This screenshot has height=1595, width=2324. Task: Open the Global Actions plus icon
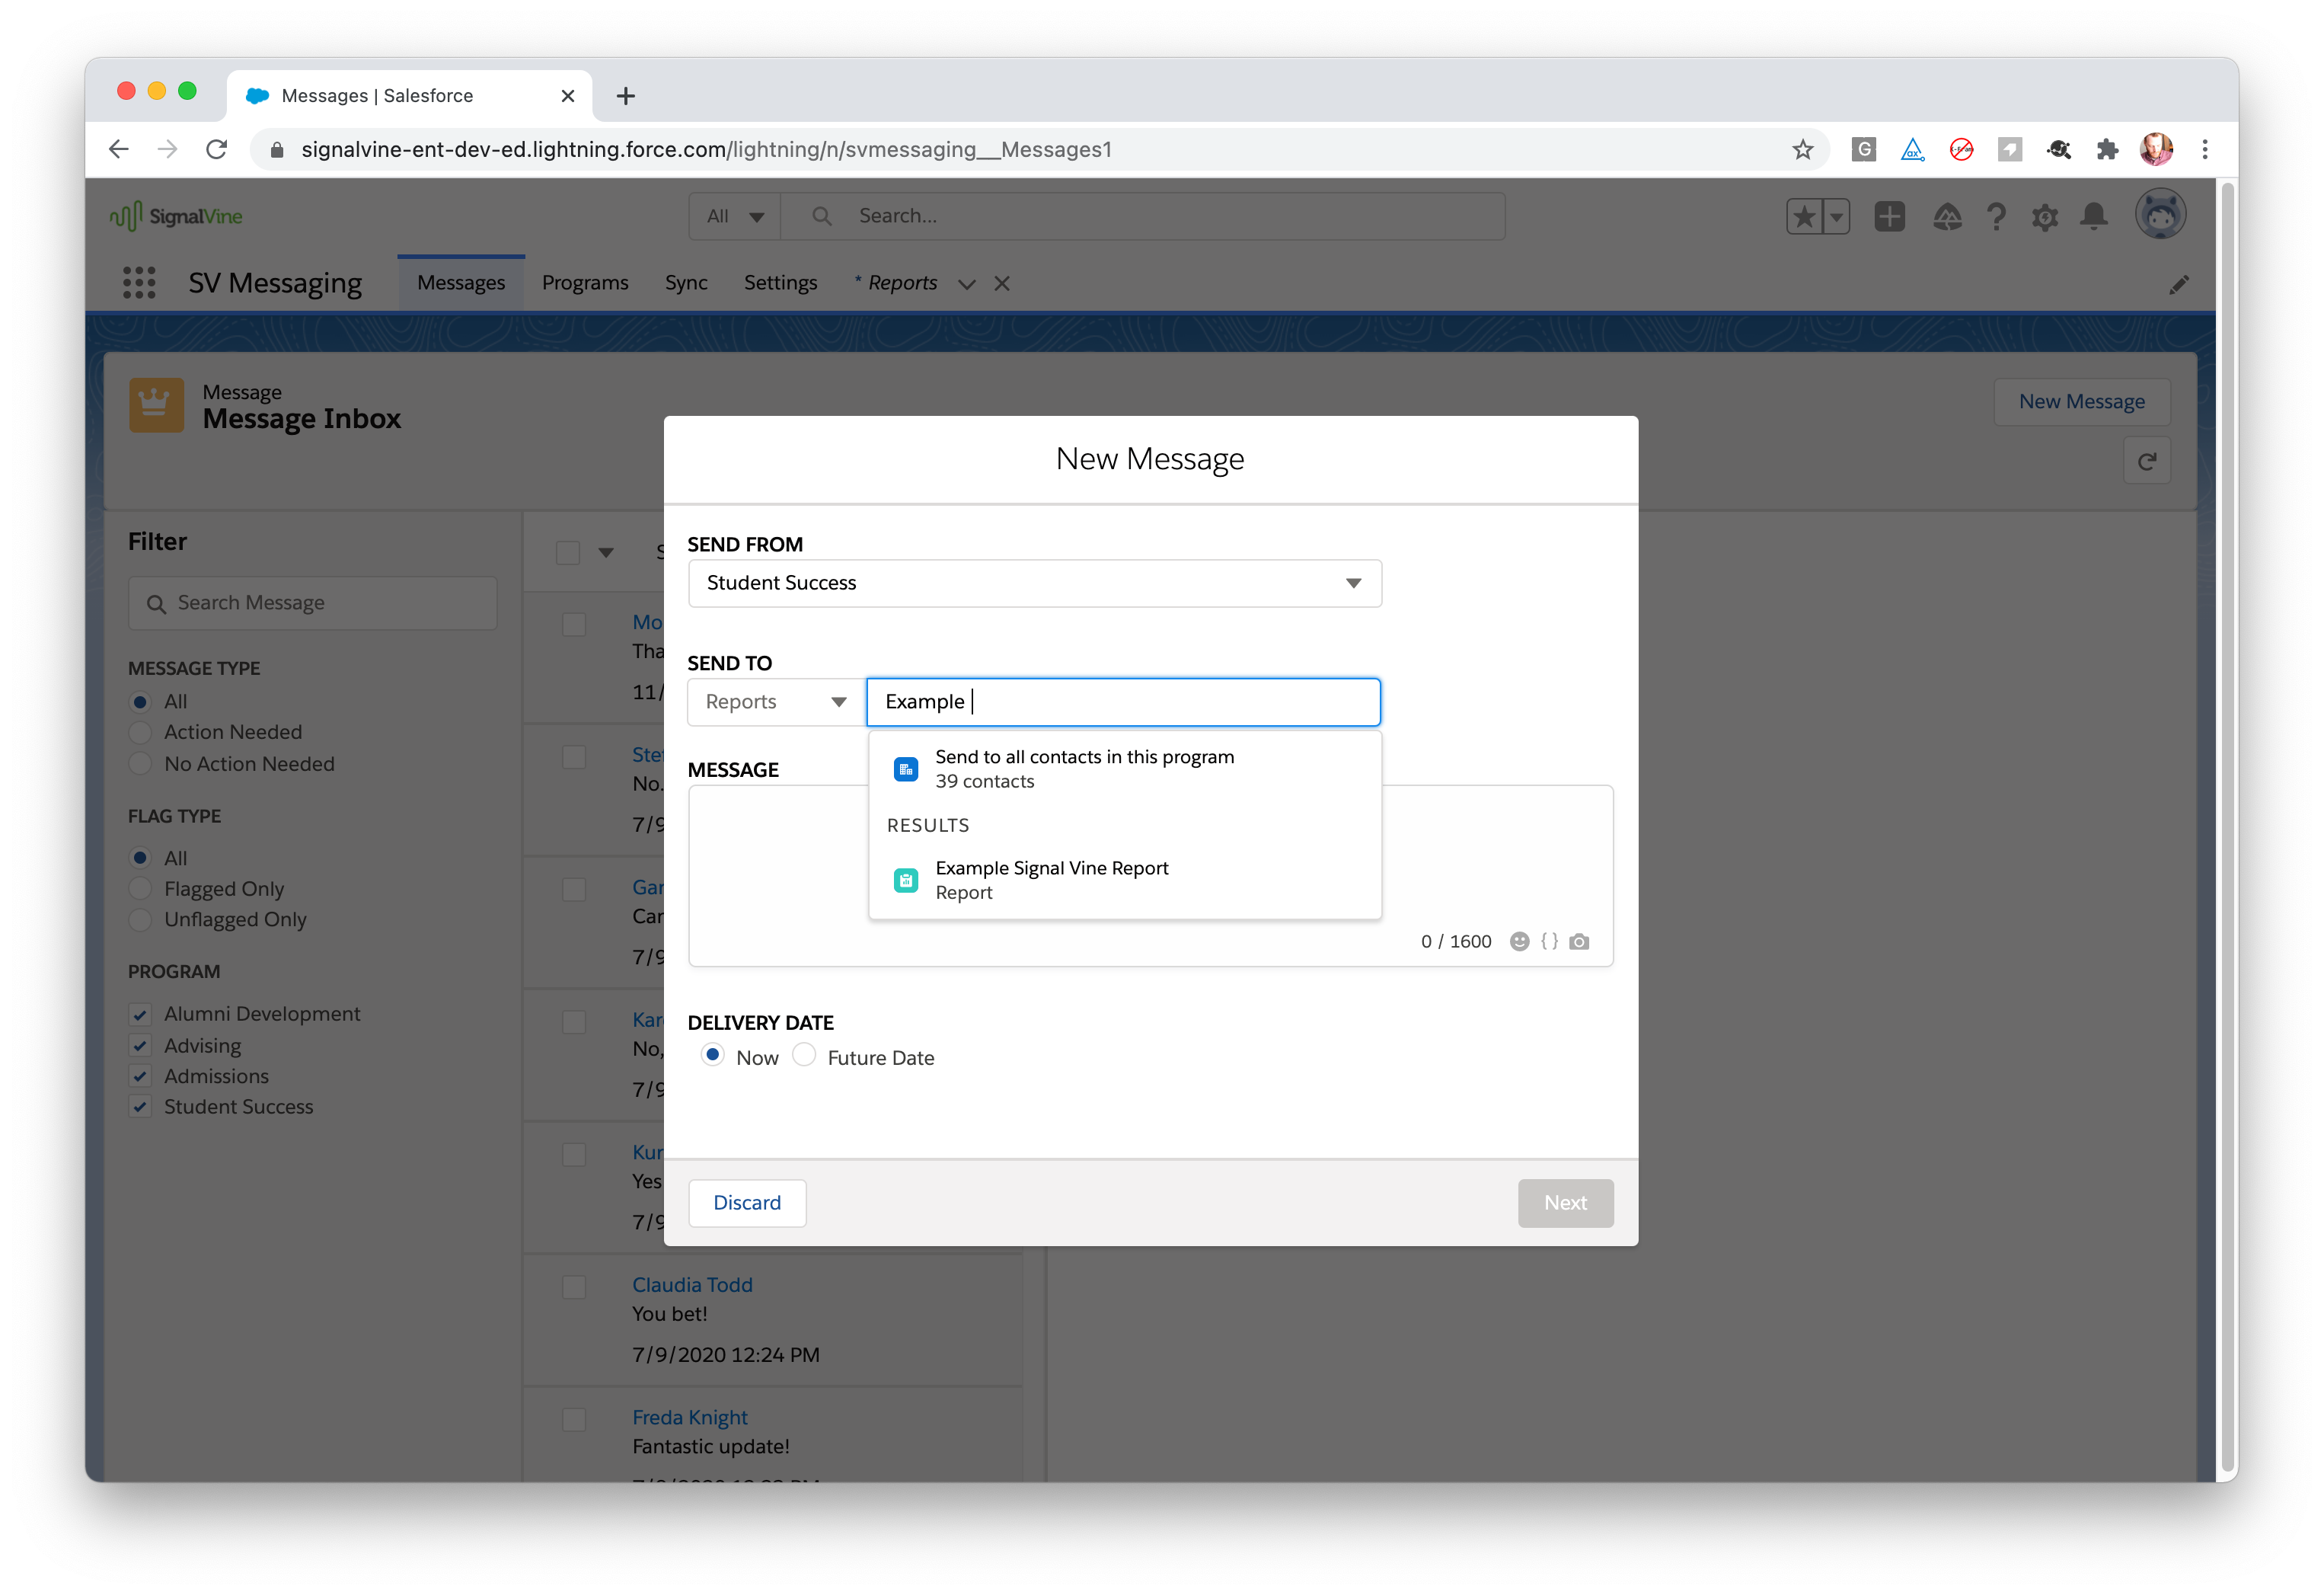[1890, 216]
